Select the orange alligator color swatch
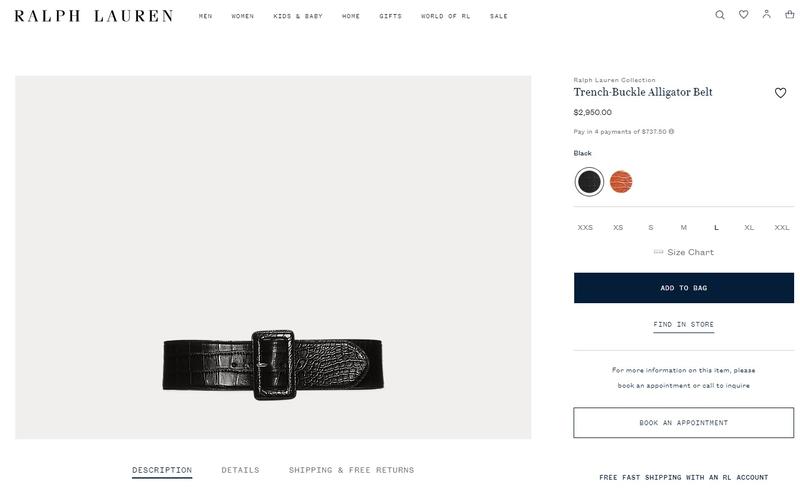The image size is (800, 492). [621, 182]
